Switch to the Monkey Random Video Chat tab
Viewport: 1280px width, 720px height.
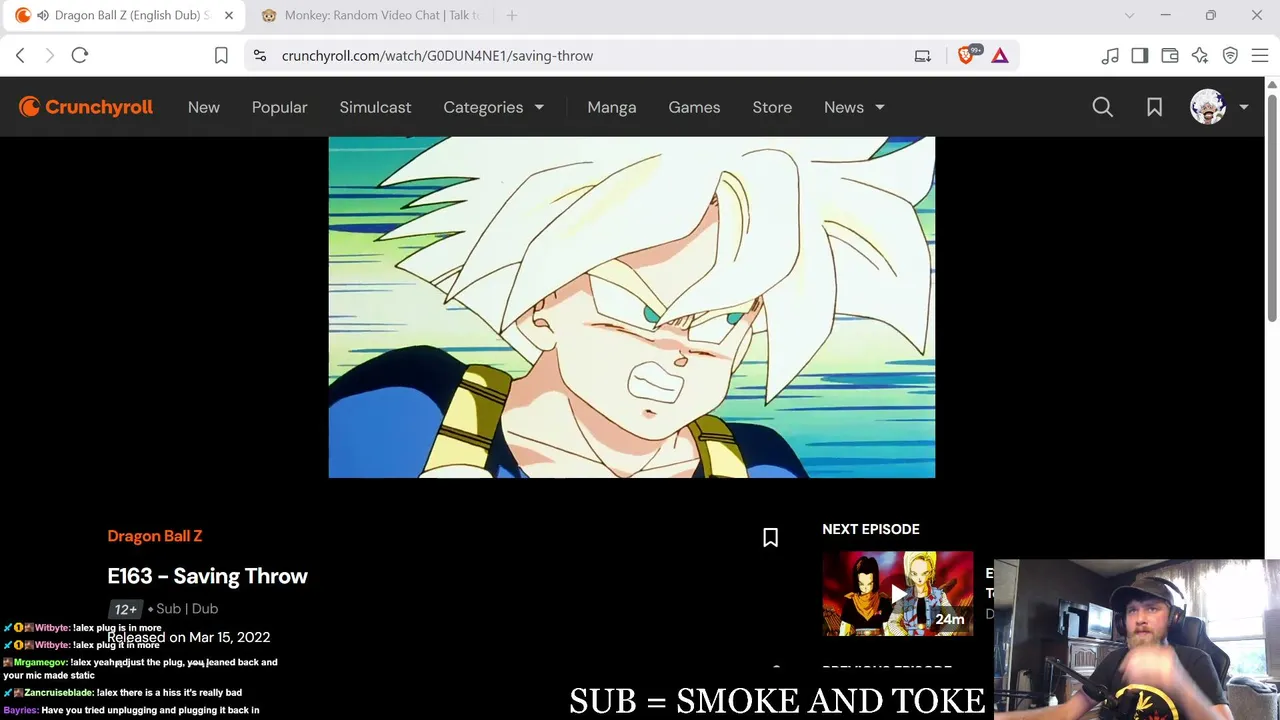[371, 16]
